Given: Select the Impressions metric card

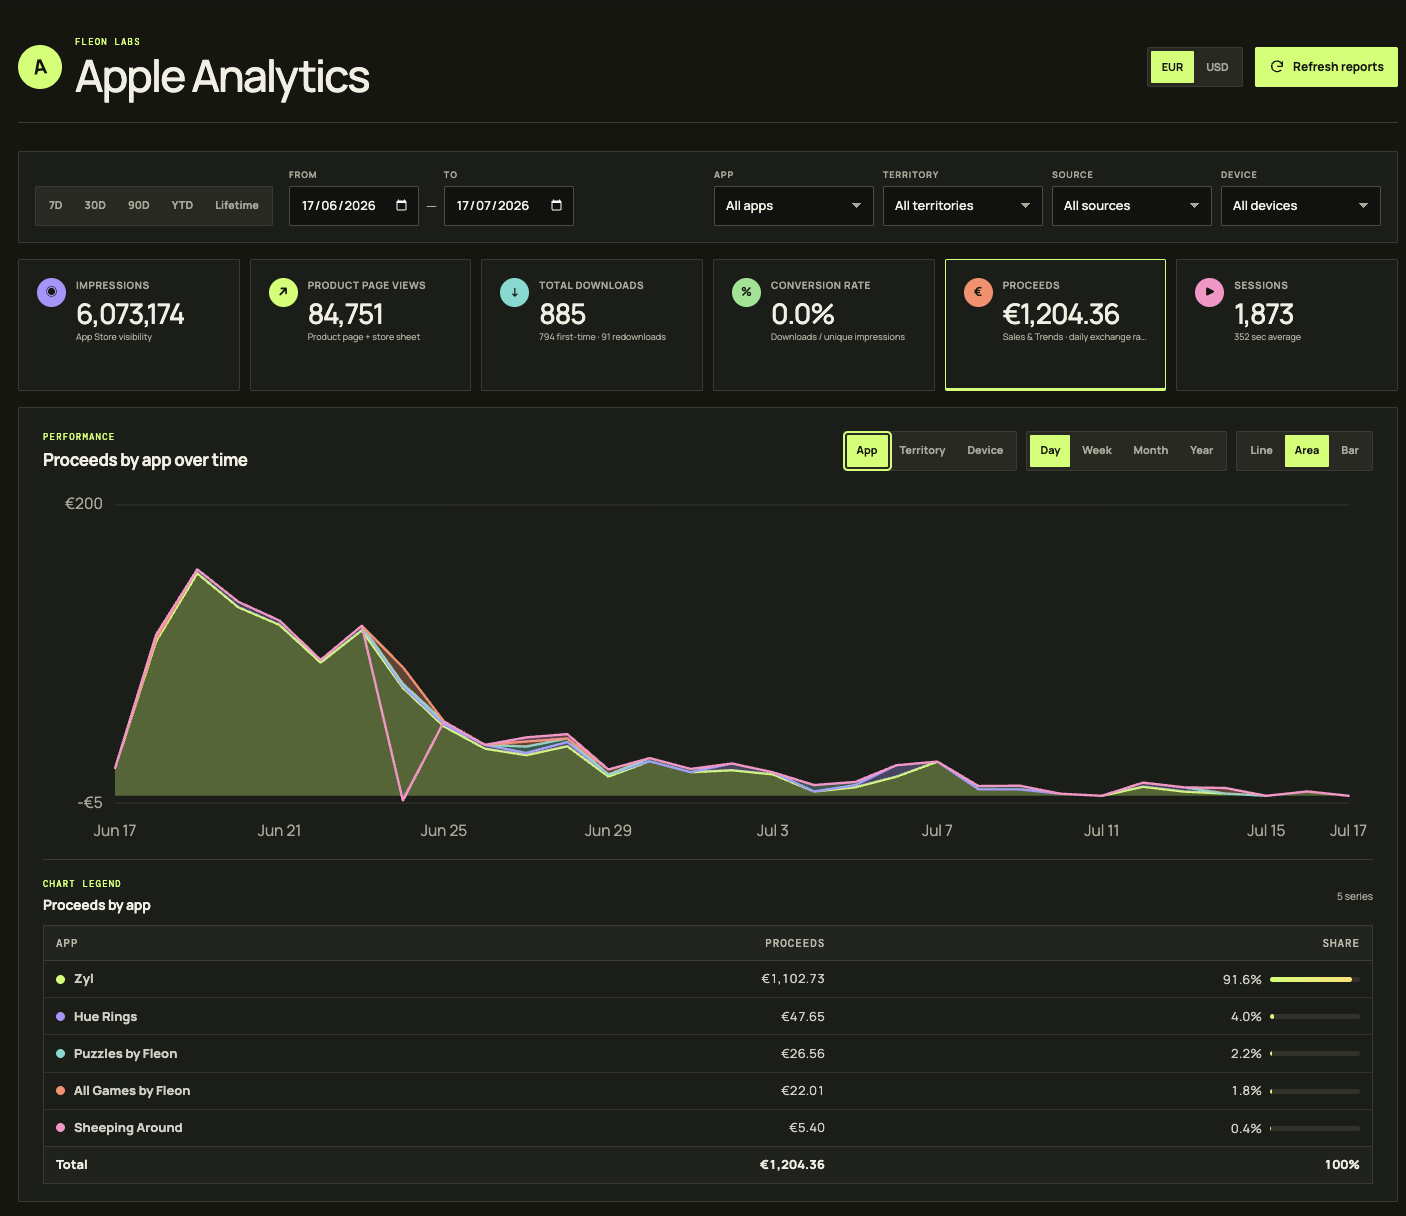Looking at the screenshot, I should coord(129,325).
